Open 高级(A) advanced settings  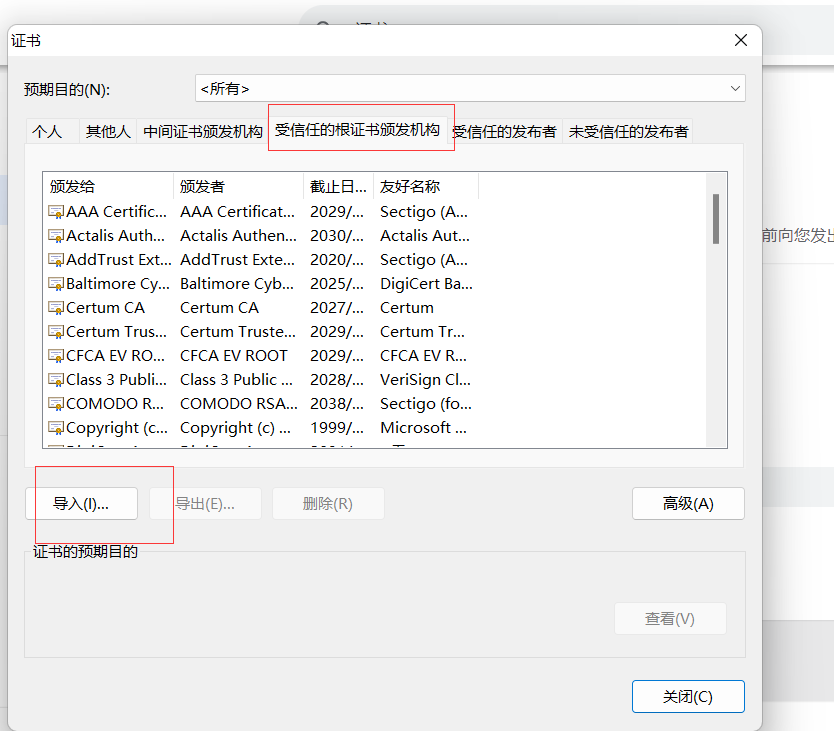688,504
